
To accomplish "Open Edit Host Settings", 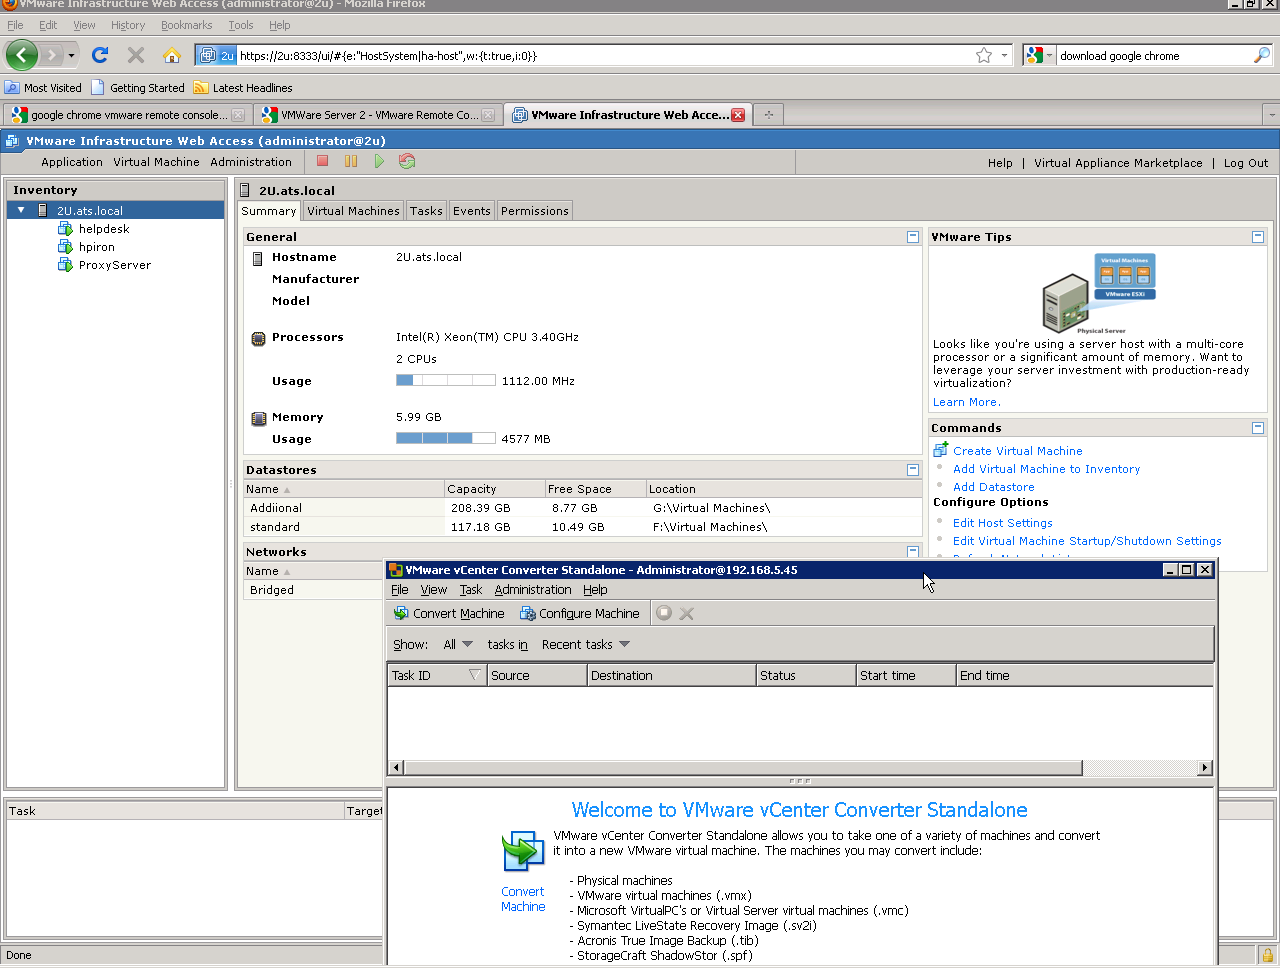I will [x=1003, y=523].
